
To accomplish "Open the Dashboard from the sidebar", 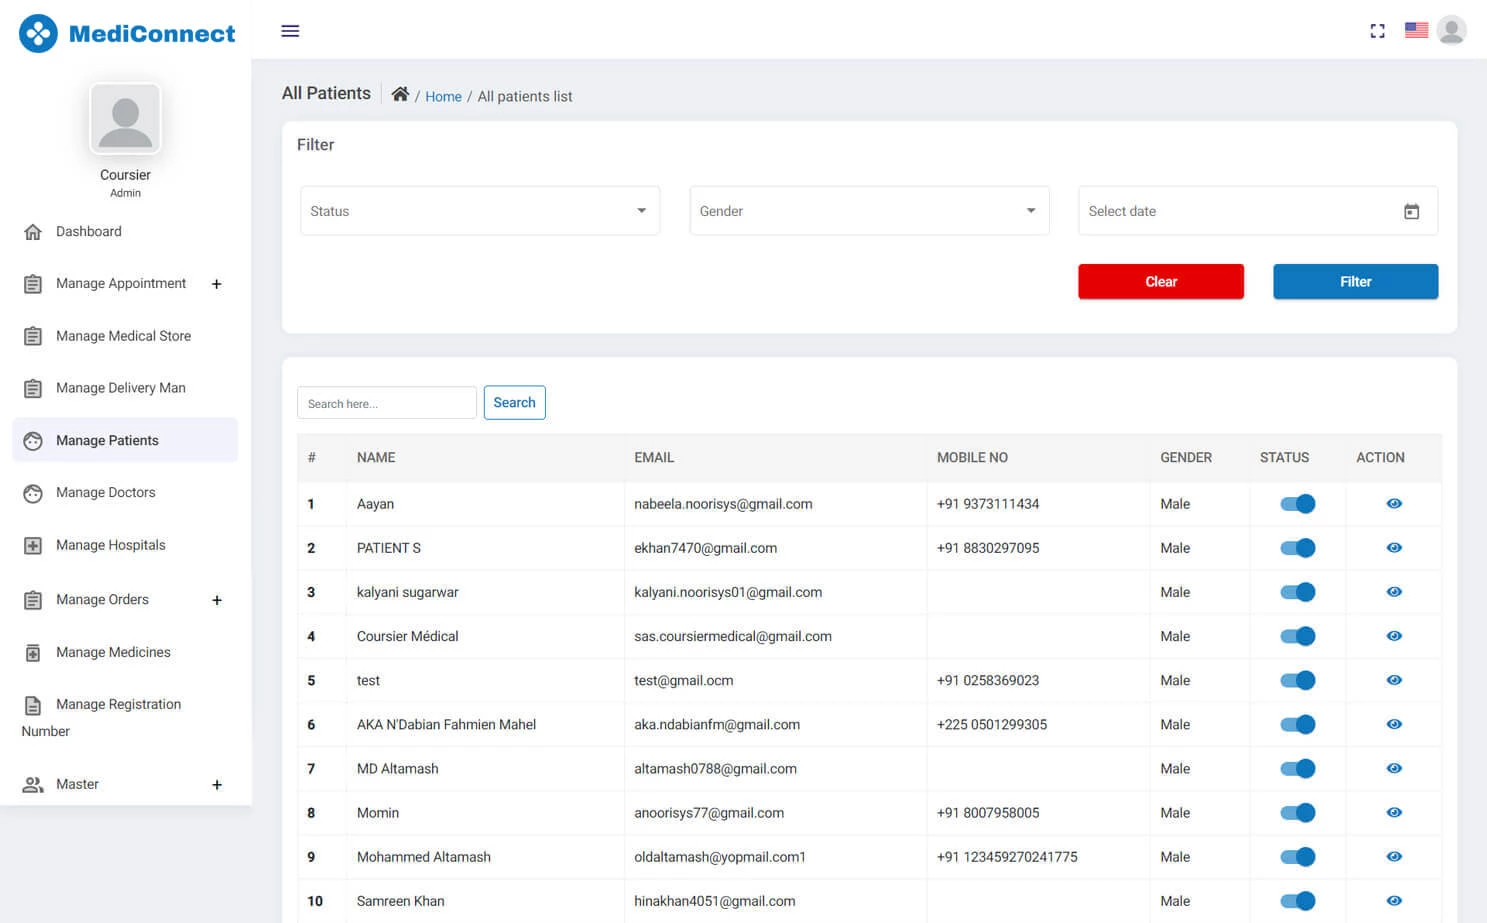I will coord(33,231).
